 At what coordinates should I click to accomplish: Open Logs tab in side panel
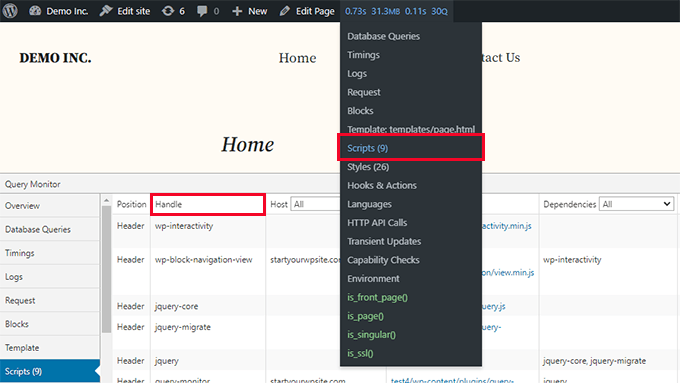[50, 276]
